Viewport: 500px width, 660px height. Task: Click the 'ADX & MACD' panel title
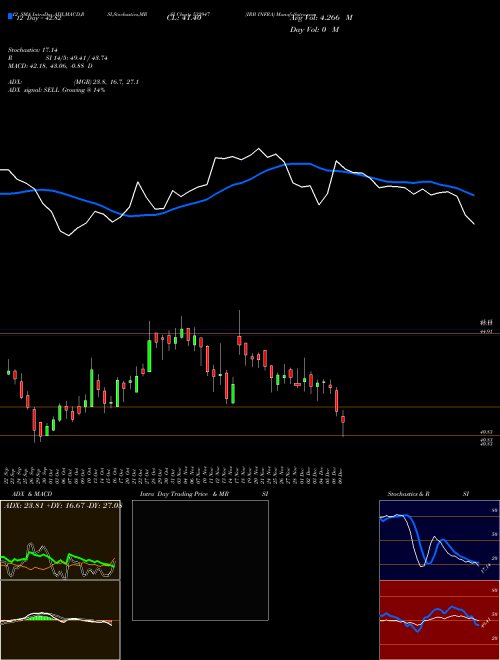click(32, 494)
